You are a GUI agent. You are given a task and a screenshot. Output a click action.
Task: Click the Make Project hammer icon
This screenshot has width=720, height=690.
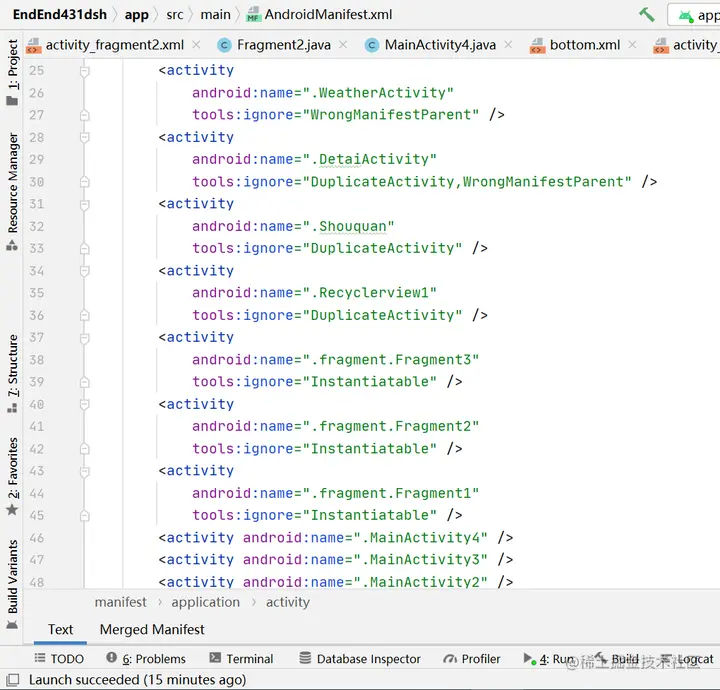pos(647,15)
